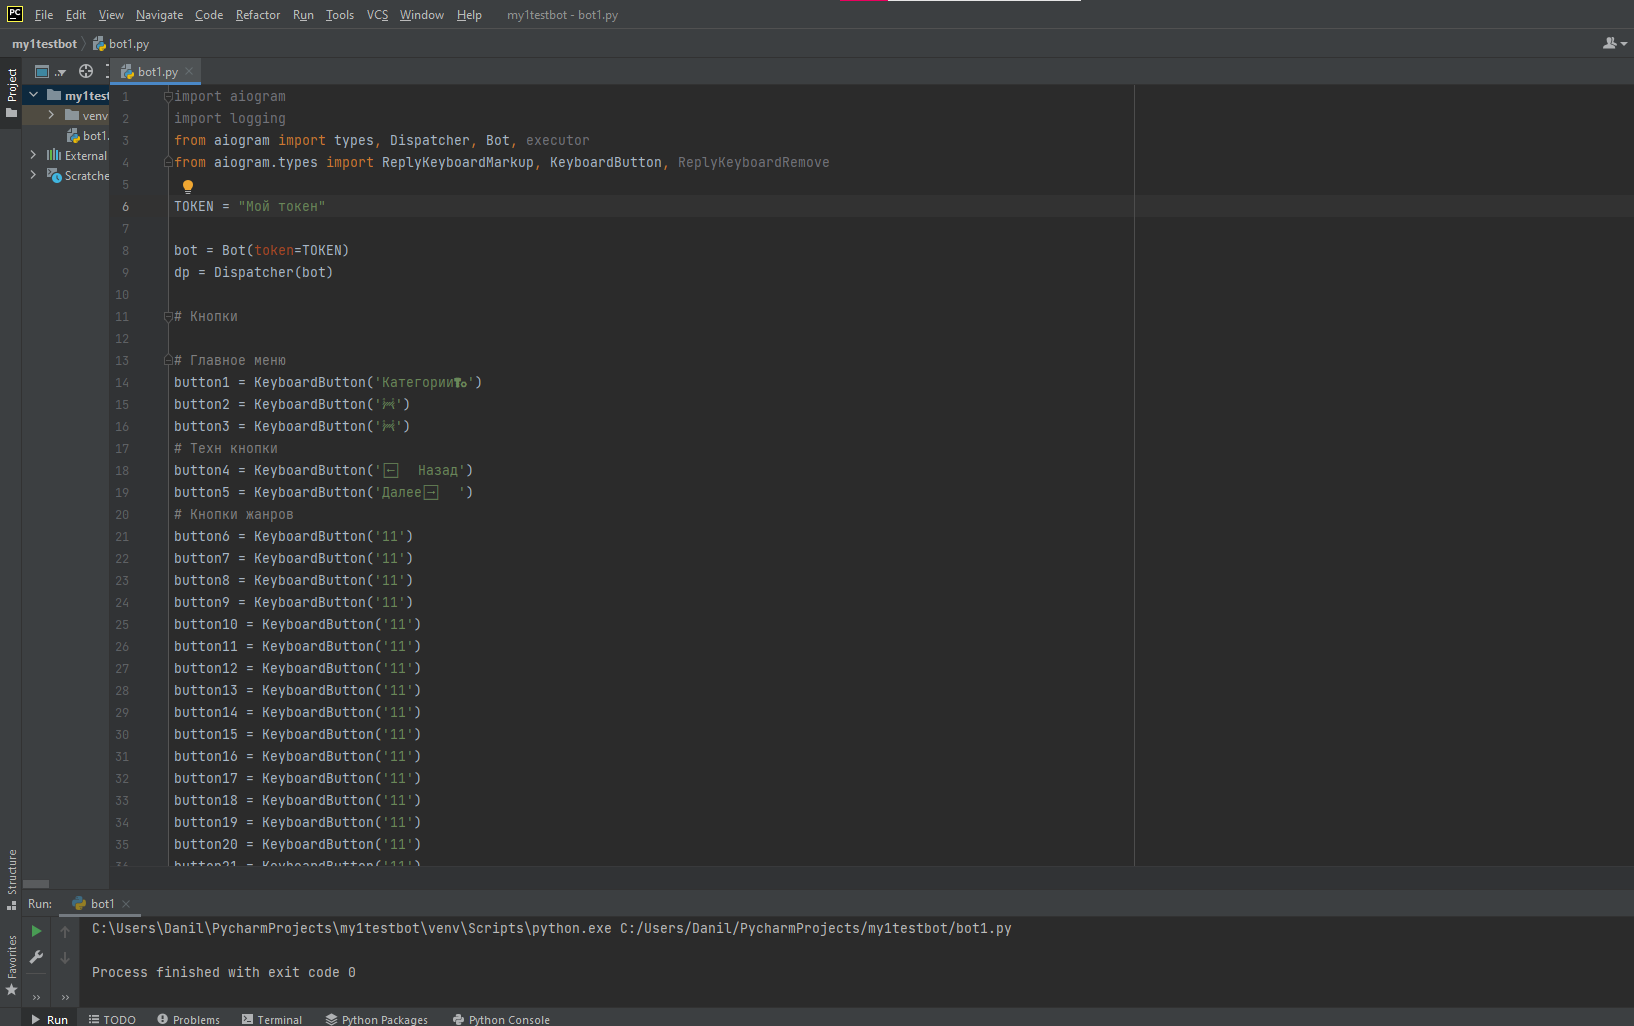Close the bot1.py editor tab

coord(189,71)
